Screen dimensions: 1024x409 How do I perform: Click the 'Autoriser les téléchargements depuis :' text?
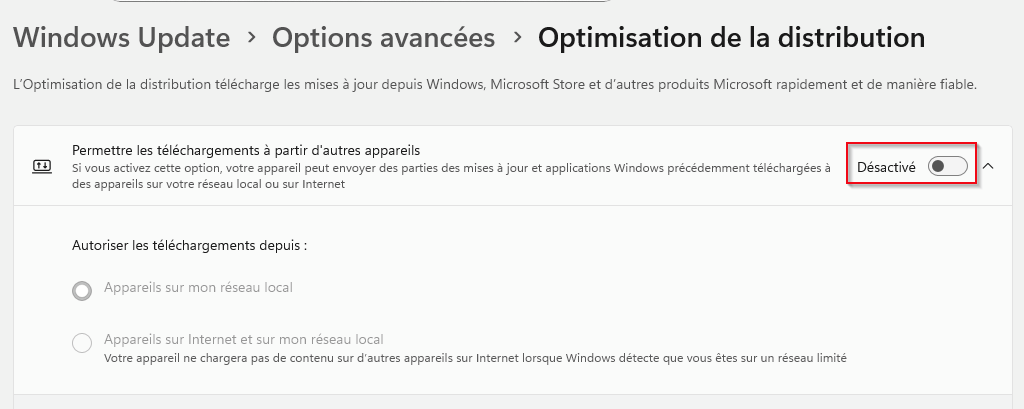(189, 245)
